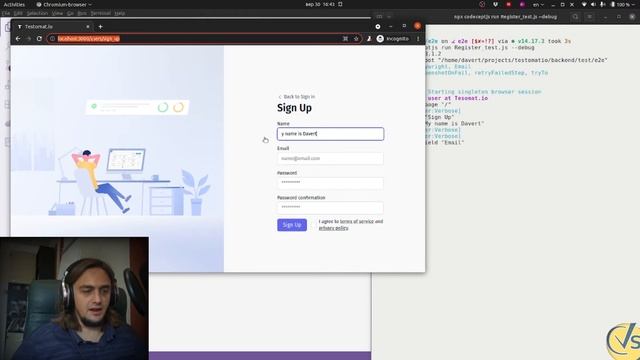Click terminal text 'user at Testomat.io'
The image size is (640, 360).
pos(457,98)
